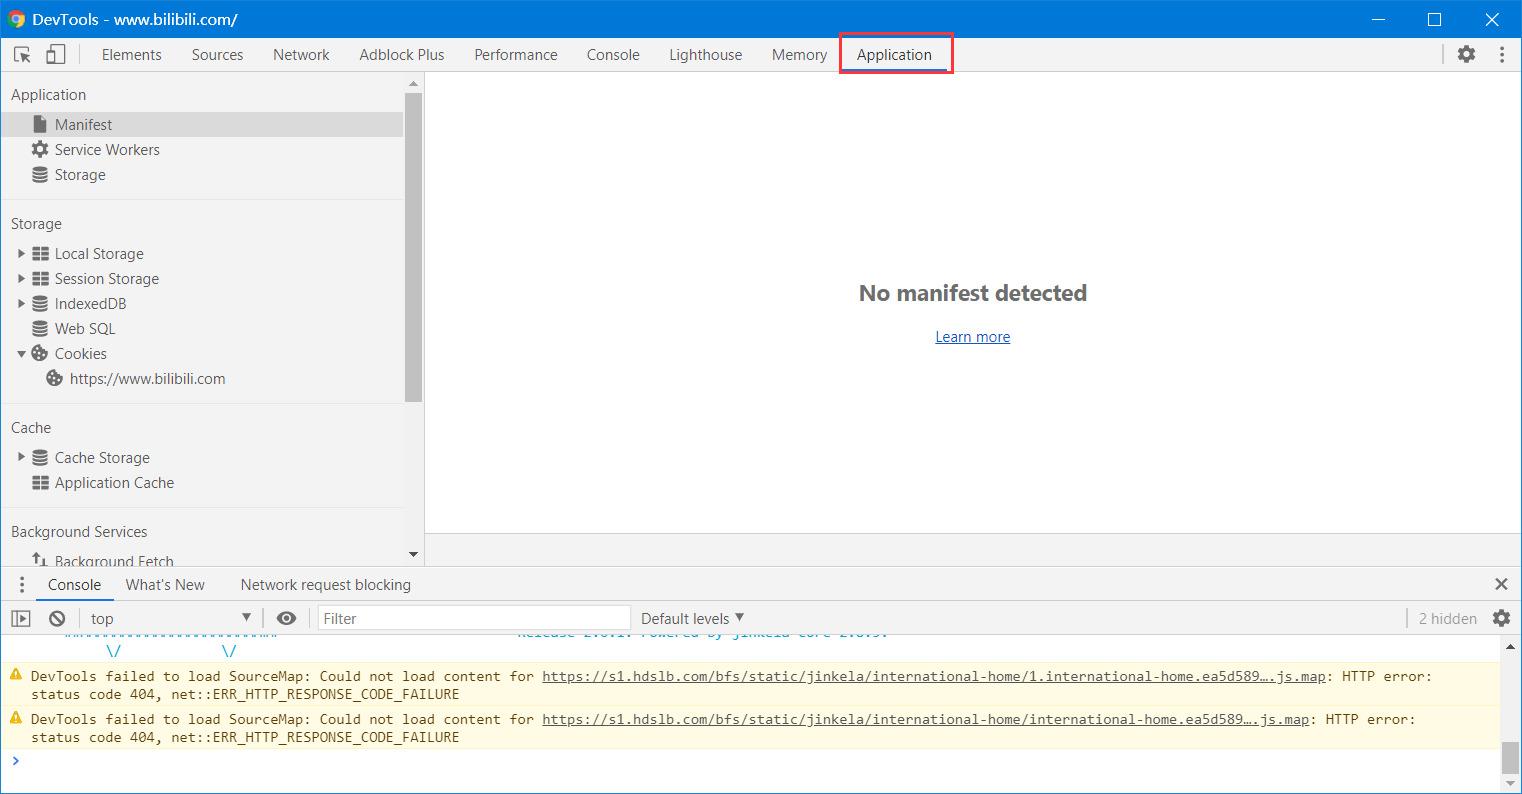1522x794 pixels.
Task: Click the Cookies cookie icon
Action: pyautogui.click(x=40, y=353)
